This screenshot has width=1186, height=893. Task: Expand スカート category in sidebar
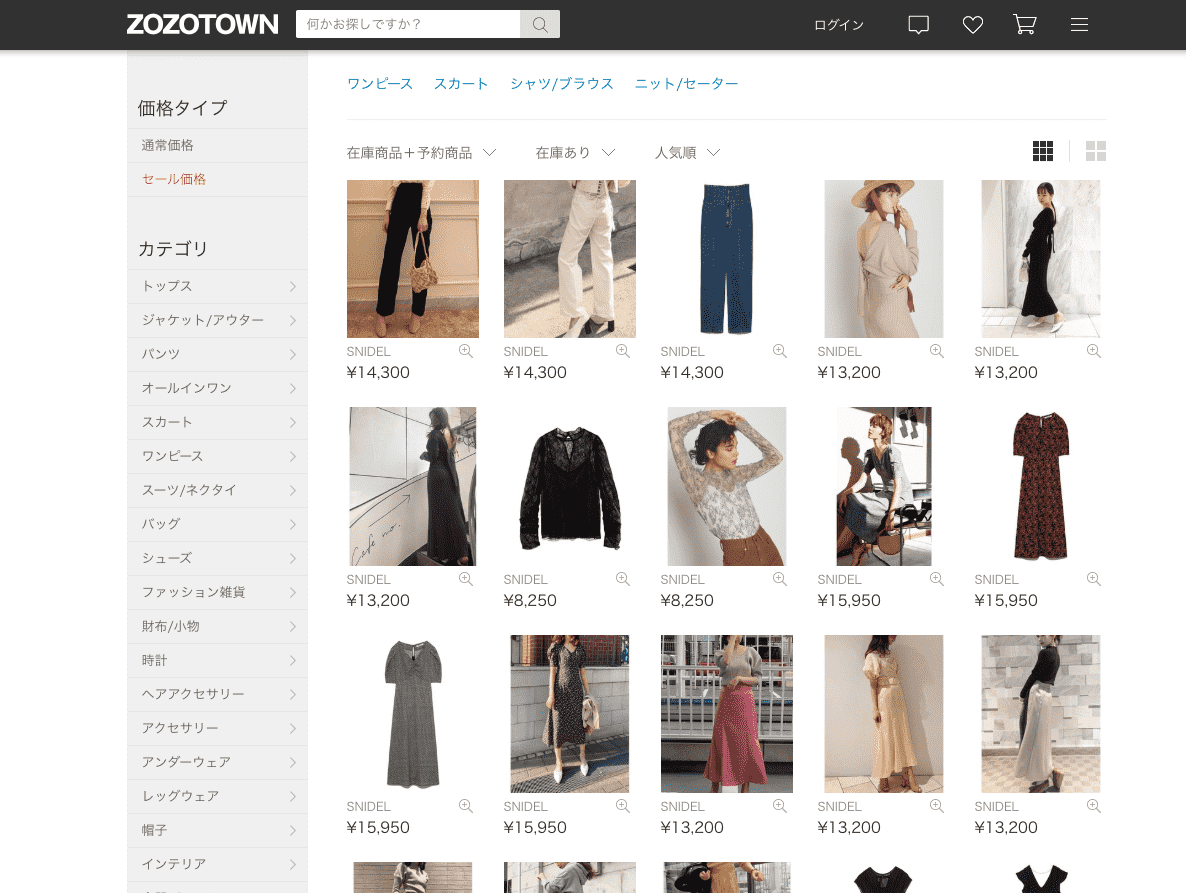click(x=218, y=423)
